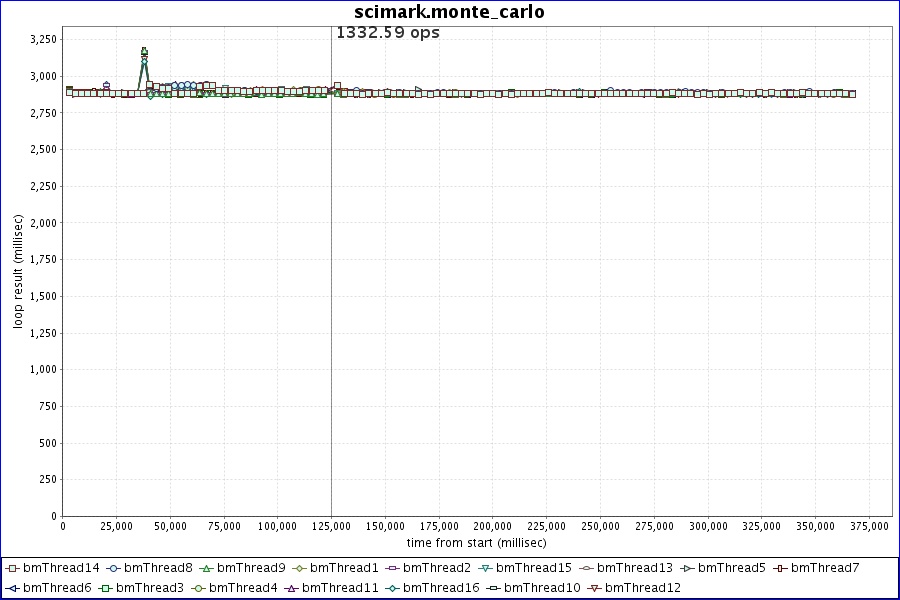Select the bmThread2 legend label
Screen dimensions: 900x600
tap(437, 568)
